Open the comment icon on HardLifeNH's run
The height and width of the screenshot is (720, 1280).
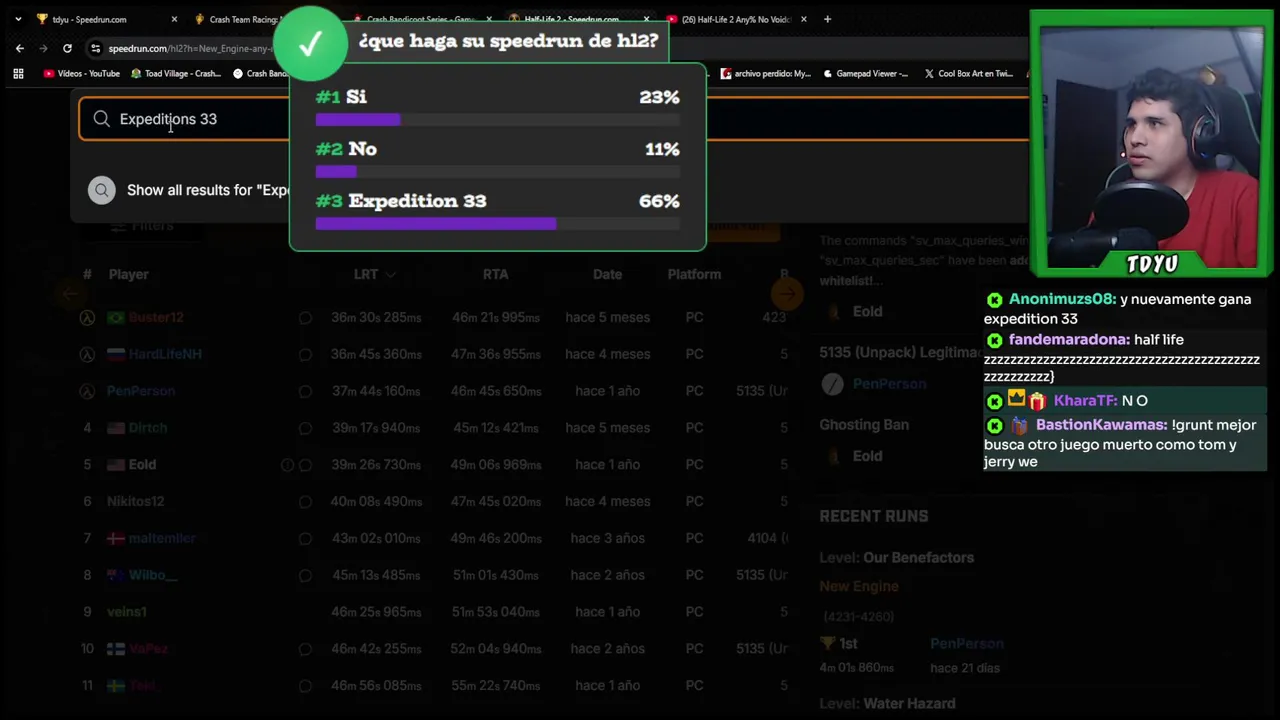(x=305, y=354)
